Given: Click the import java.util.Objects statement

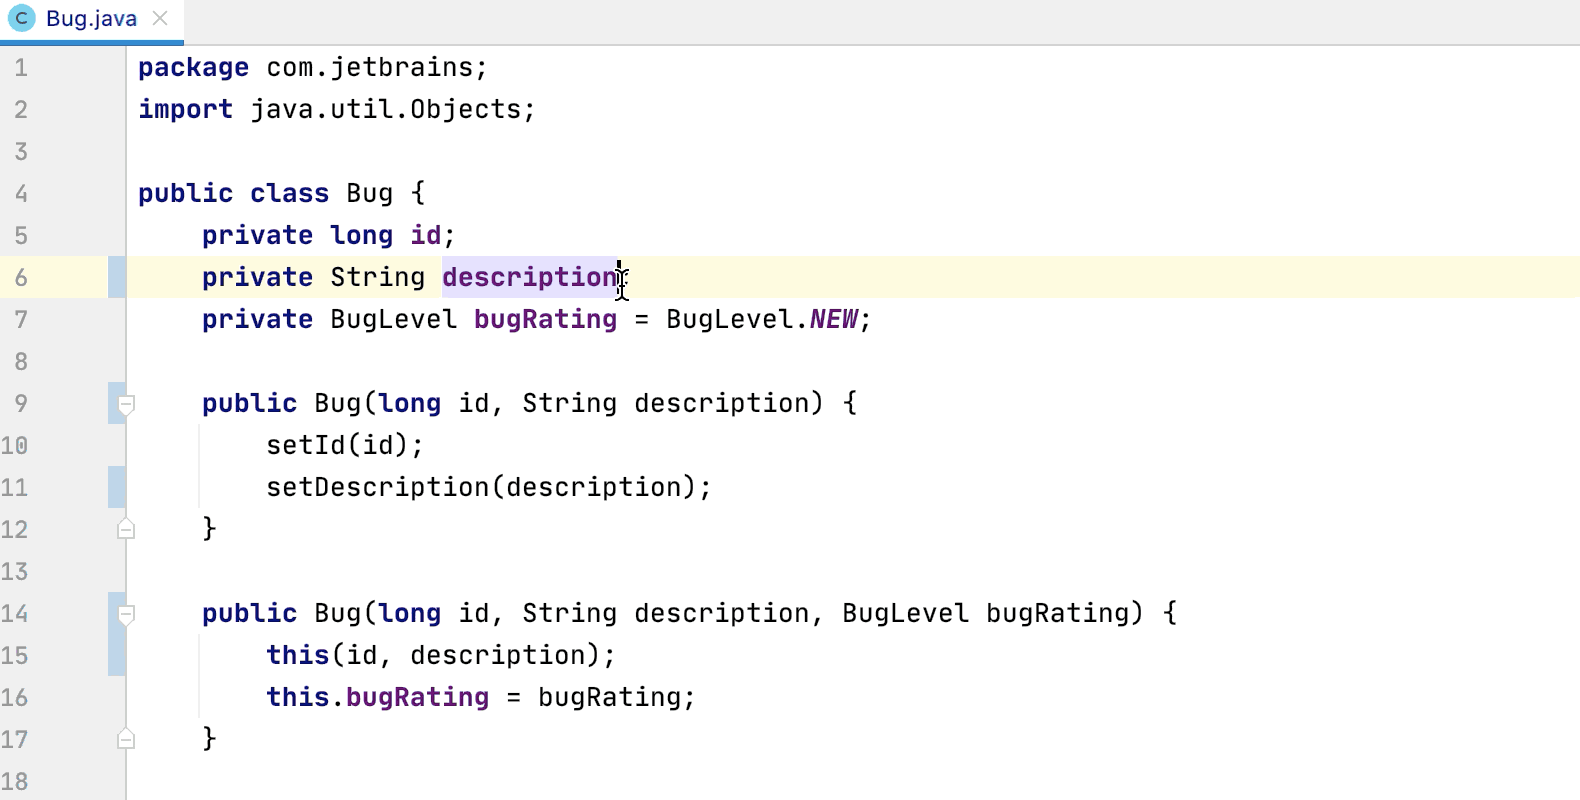Looking at the screenshot, I should (x=335, y=109).
